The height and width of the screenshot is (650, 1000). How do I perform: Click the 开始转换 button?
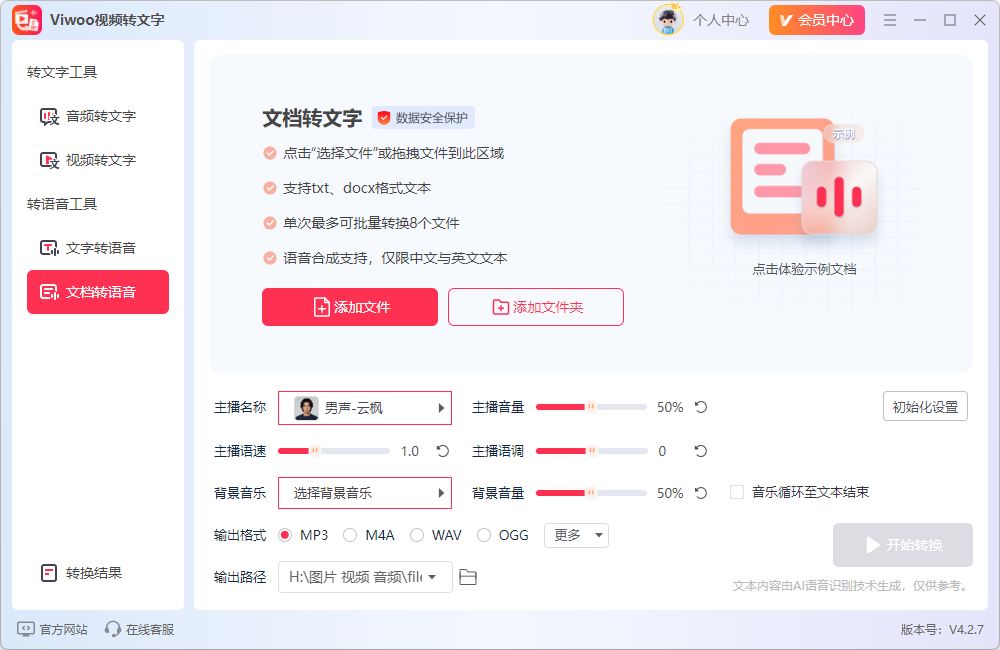pyautogui.click(x=903, y=545)
